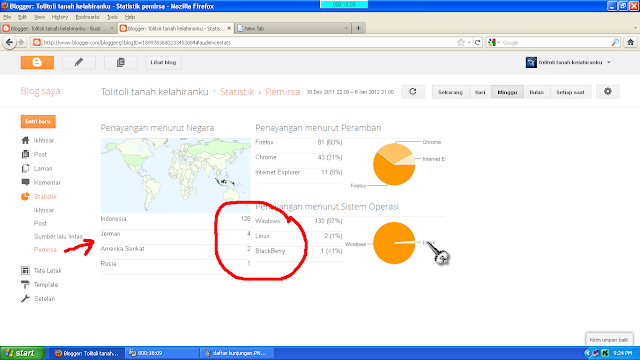Image resolution: width=640 pixels, height=360 pixels.
Task: Click the Kirim umpan balik button
Action: click(x=609, y=340)
